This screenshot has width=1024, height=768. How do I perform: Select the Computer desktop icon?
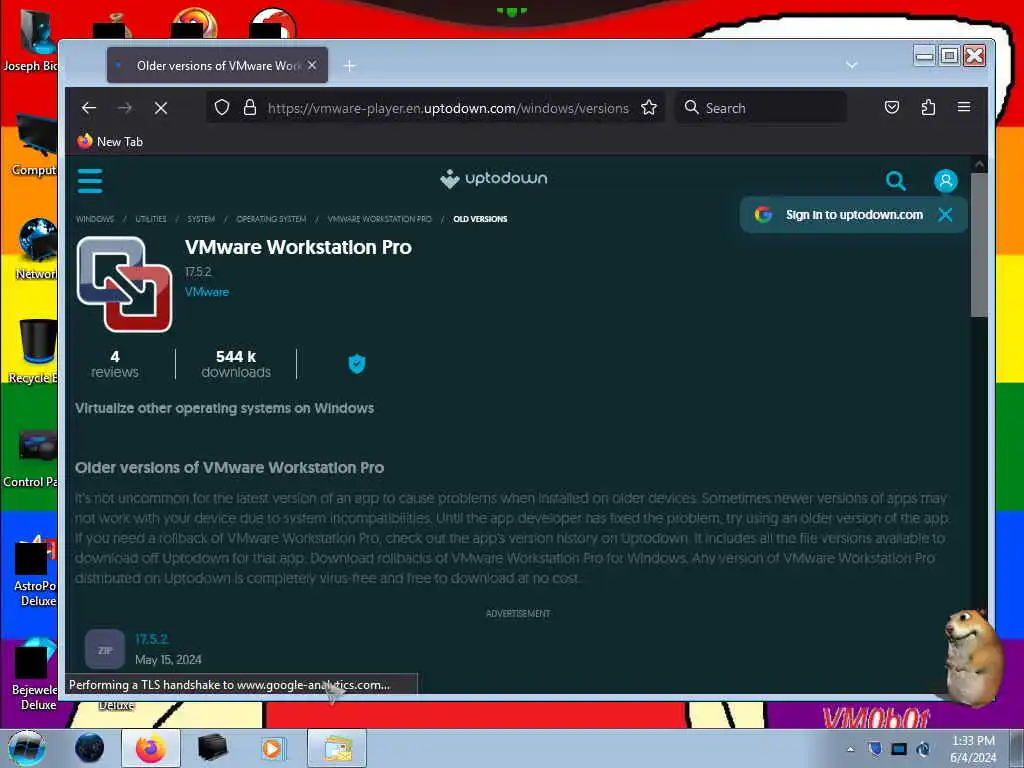coord(34,145)
